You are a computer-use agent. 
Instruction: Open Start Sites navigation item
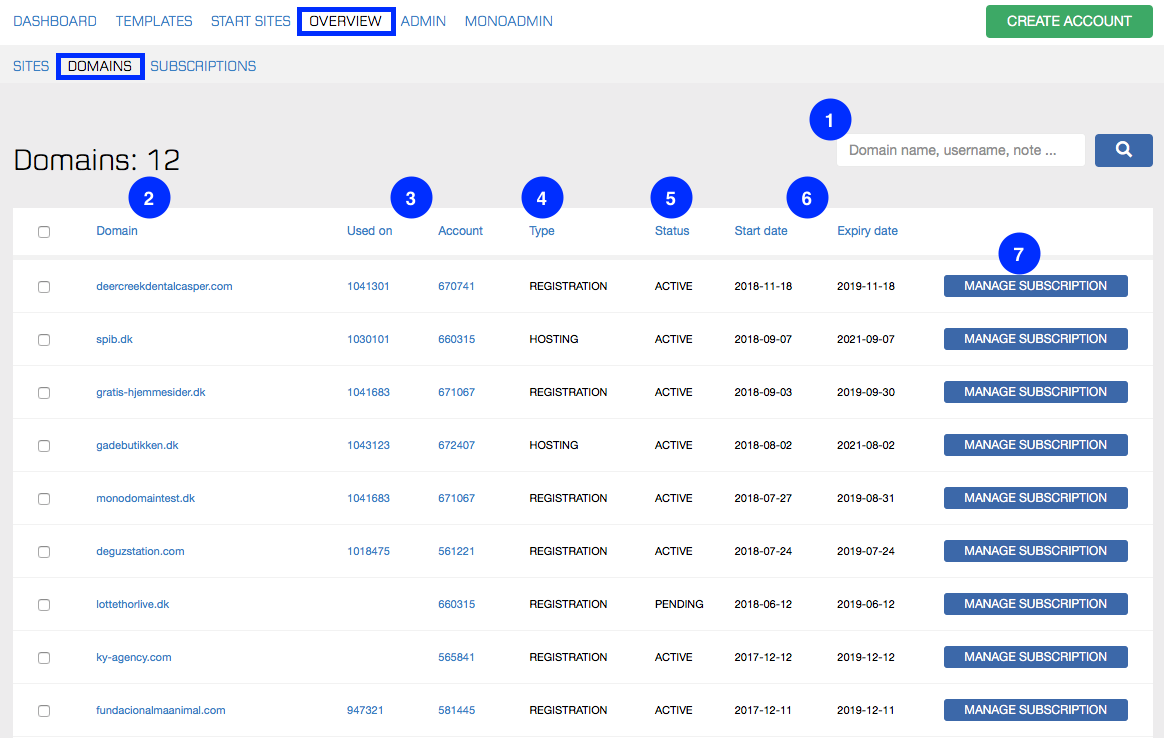(250, 22)
